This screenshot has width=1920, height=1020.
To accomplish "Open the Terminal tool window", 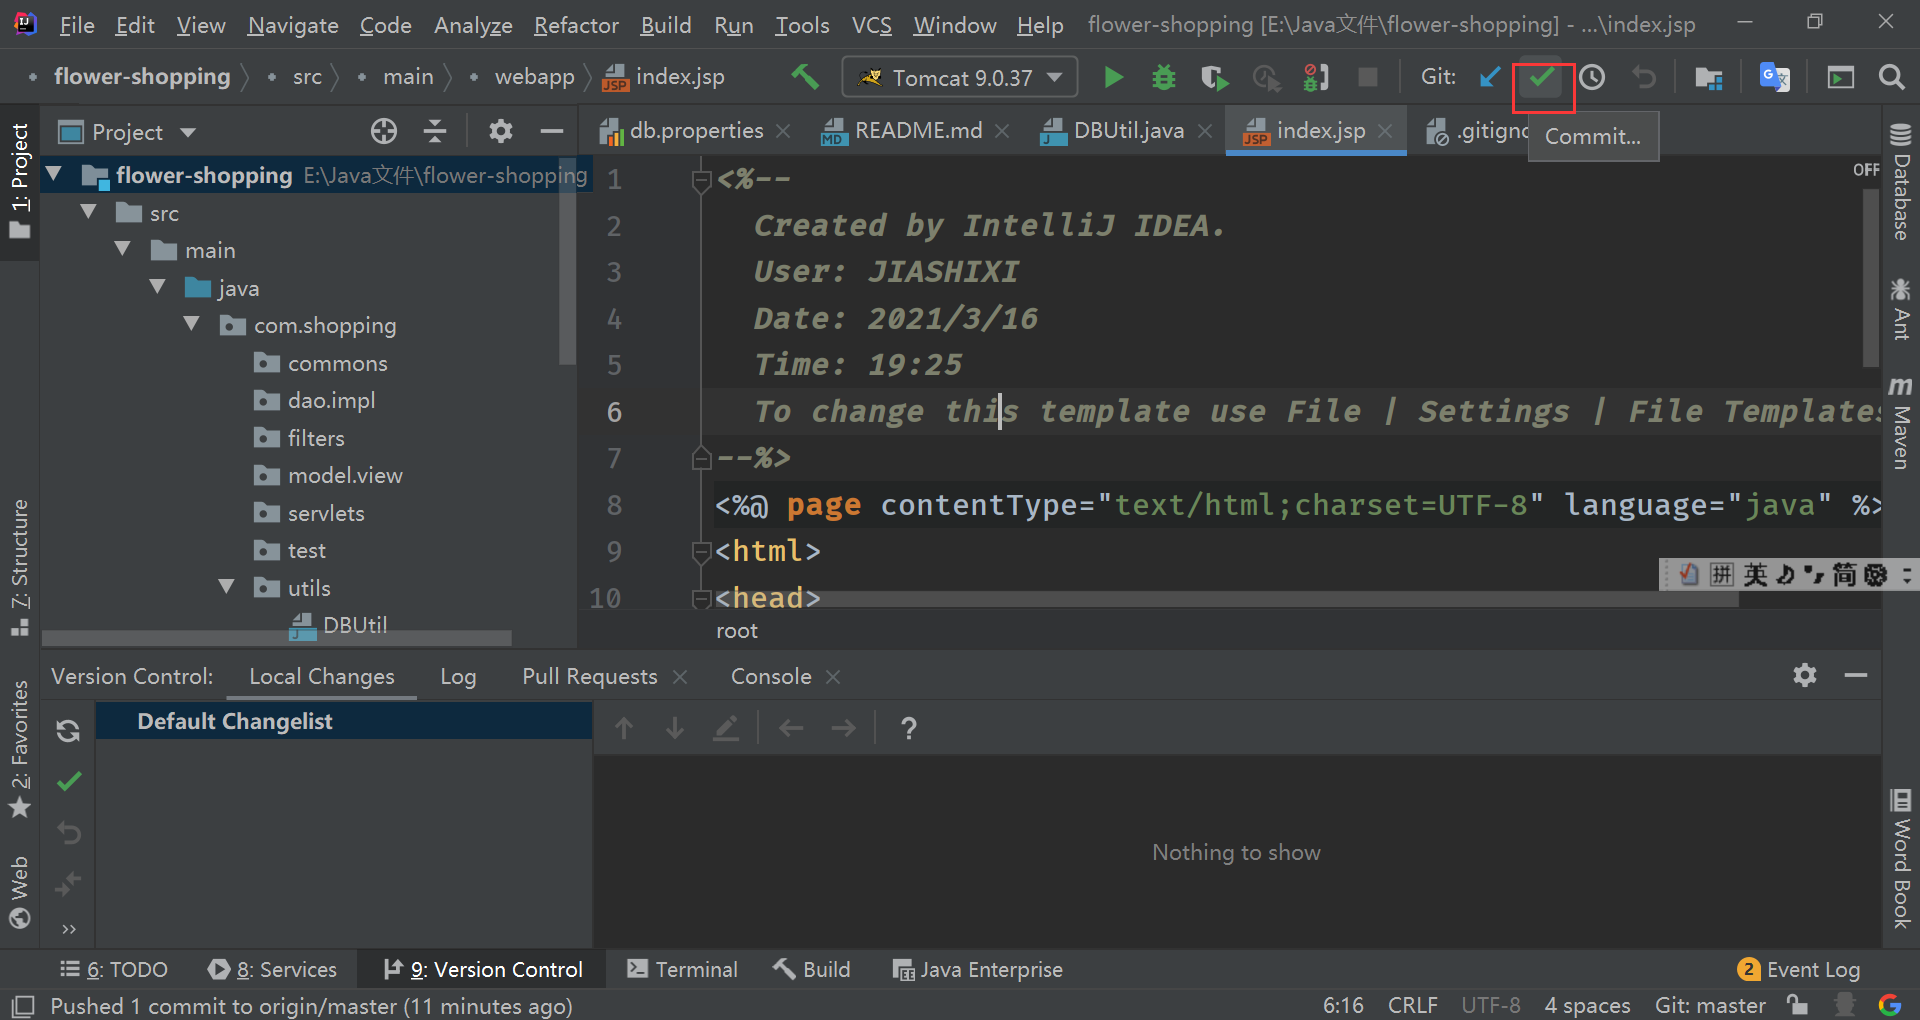I will (682, 969).
